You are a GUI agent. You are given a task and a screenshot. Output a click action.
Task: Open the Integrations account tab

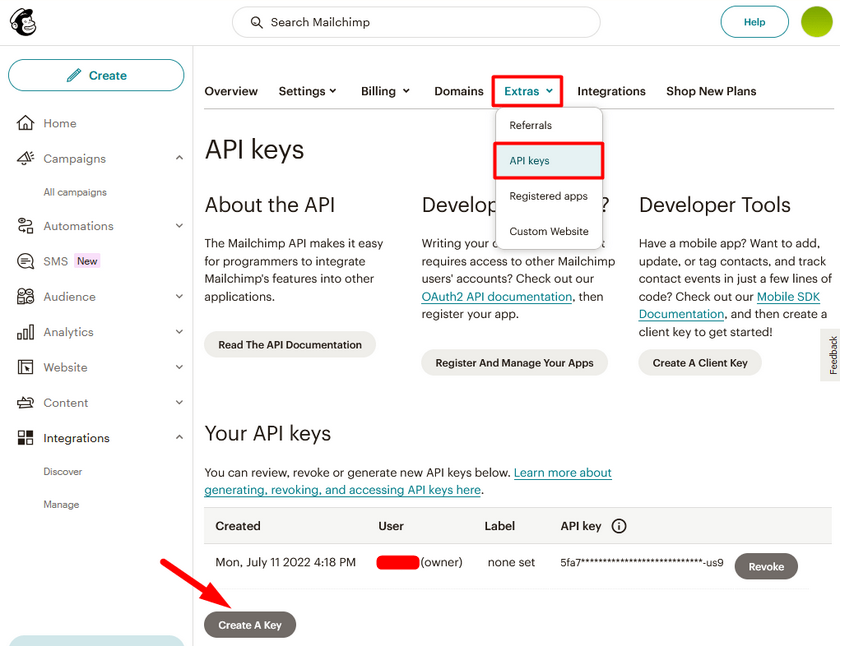611,91
